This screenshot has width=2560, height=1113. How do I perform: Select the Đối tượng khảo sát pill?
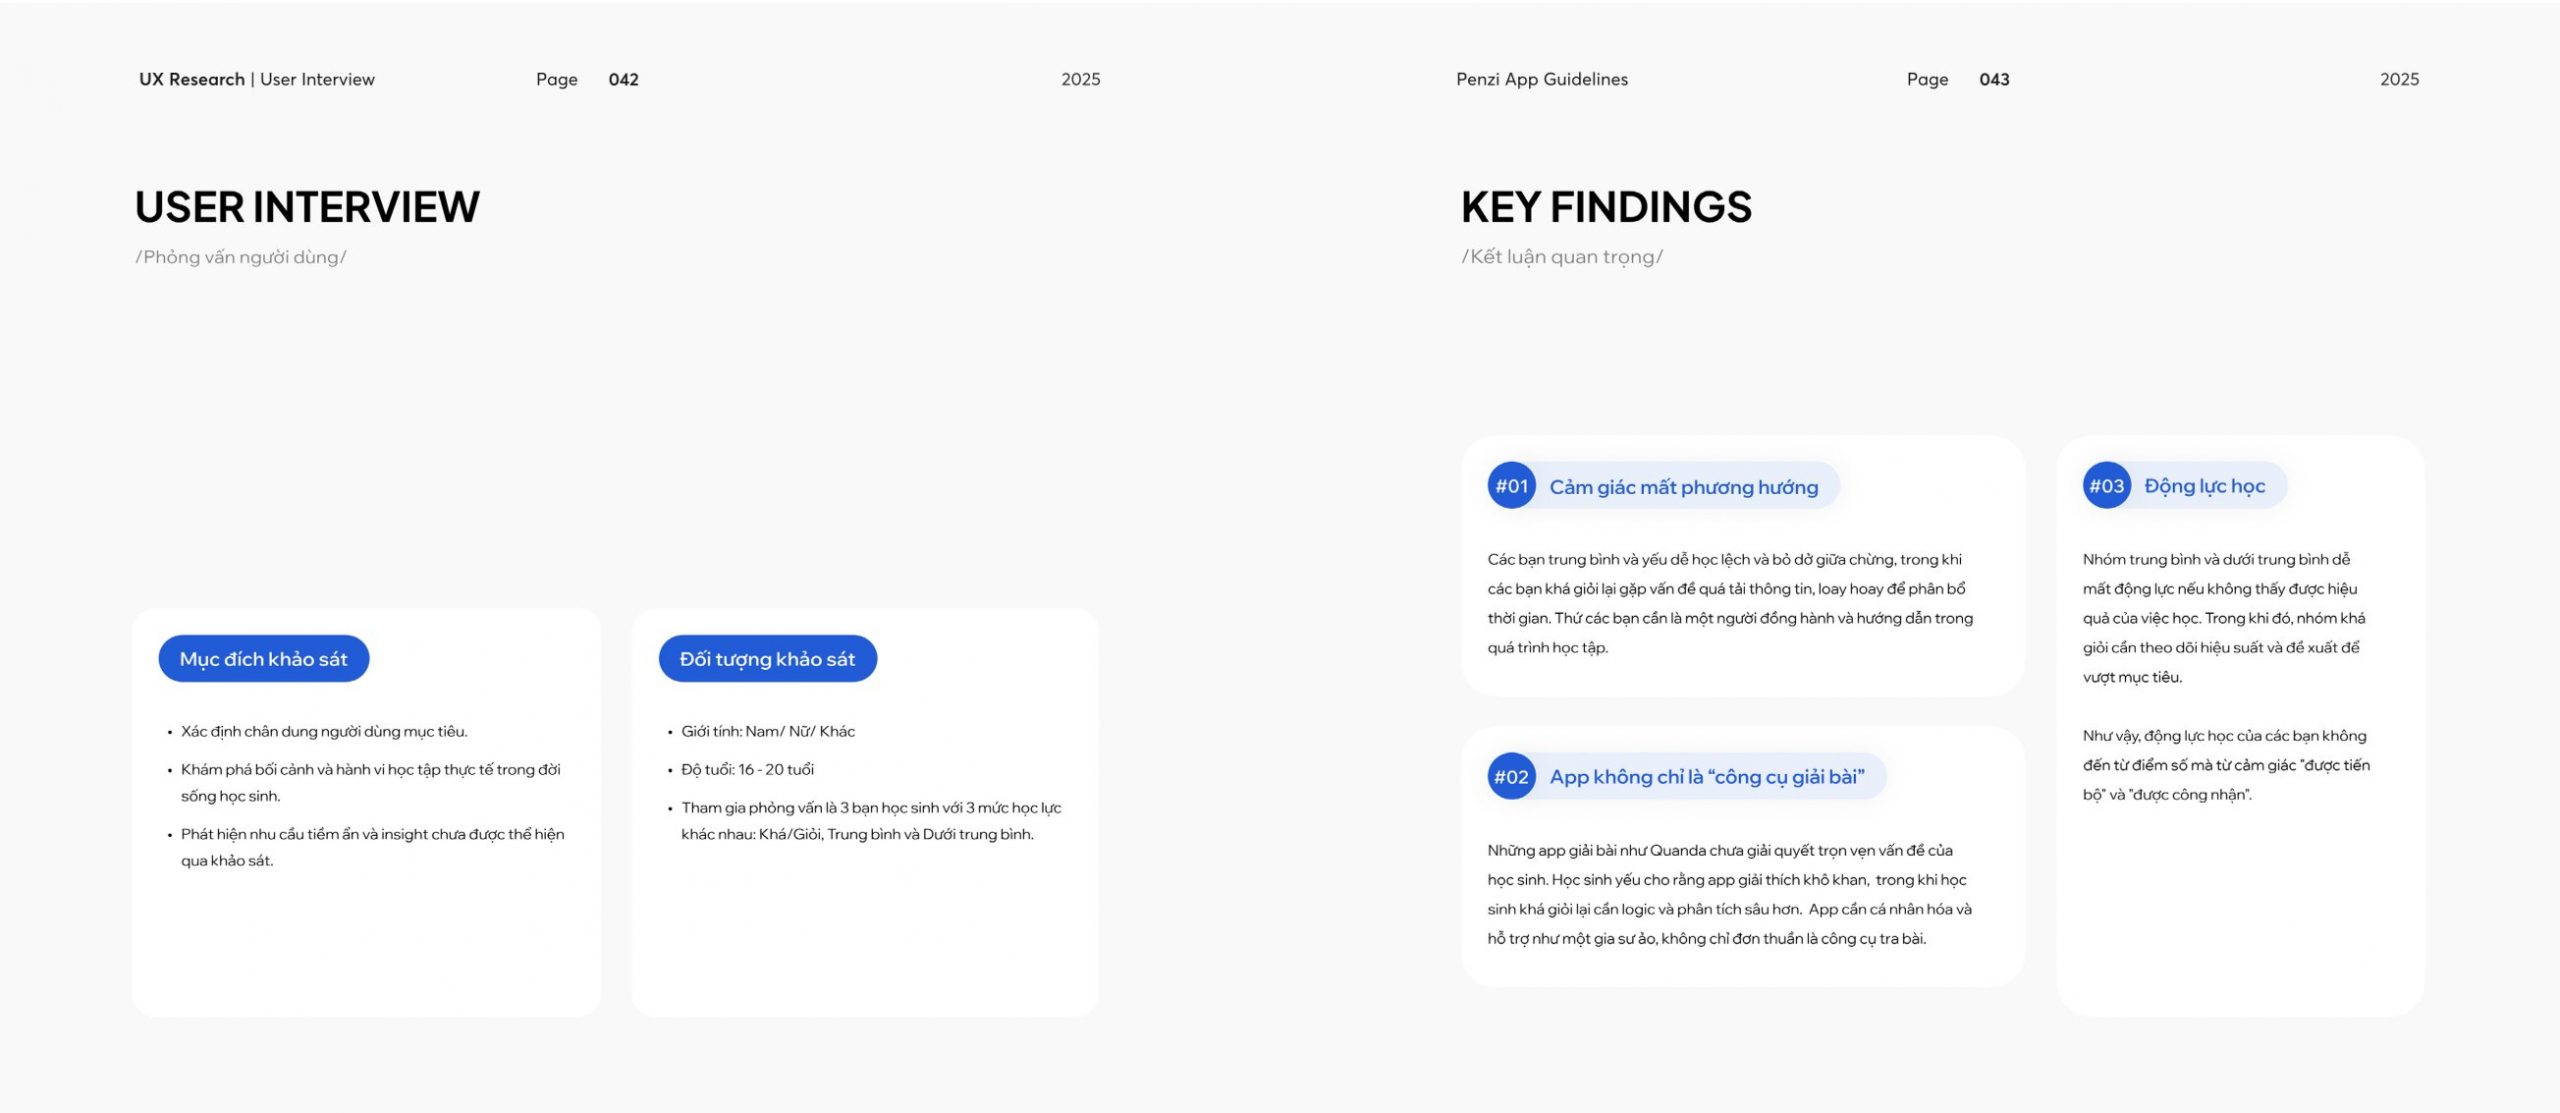[767, 659]
